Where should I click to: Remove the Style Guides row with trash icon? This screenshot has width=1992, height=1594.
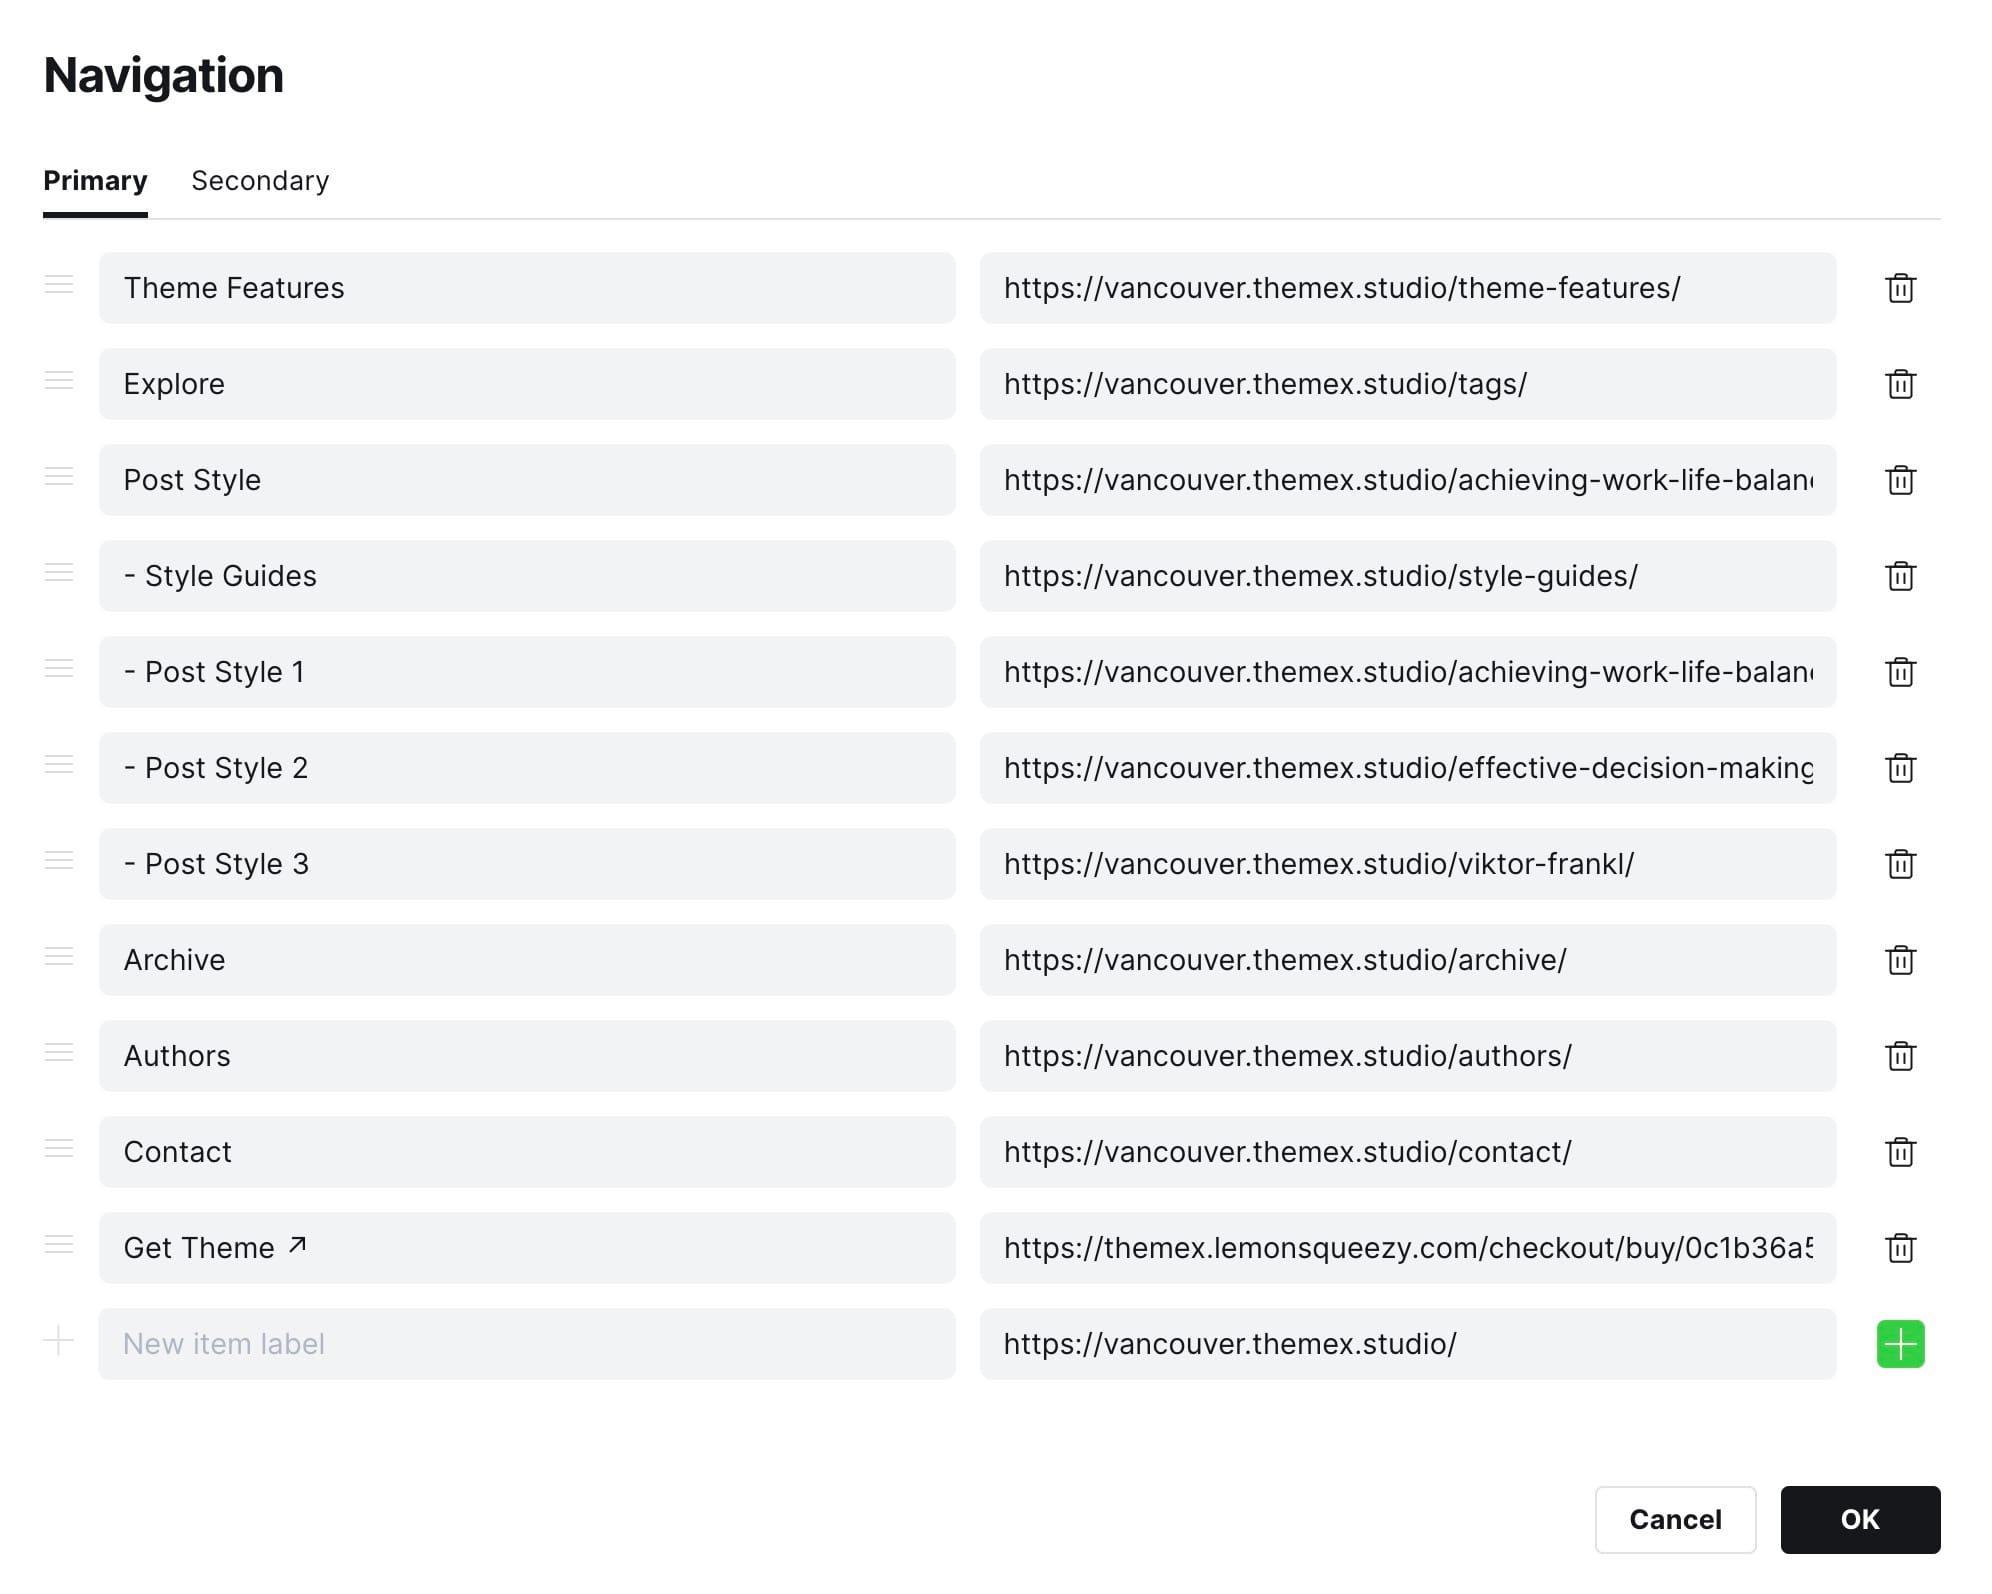(1900, 576)
